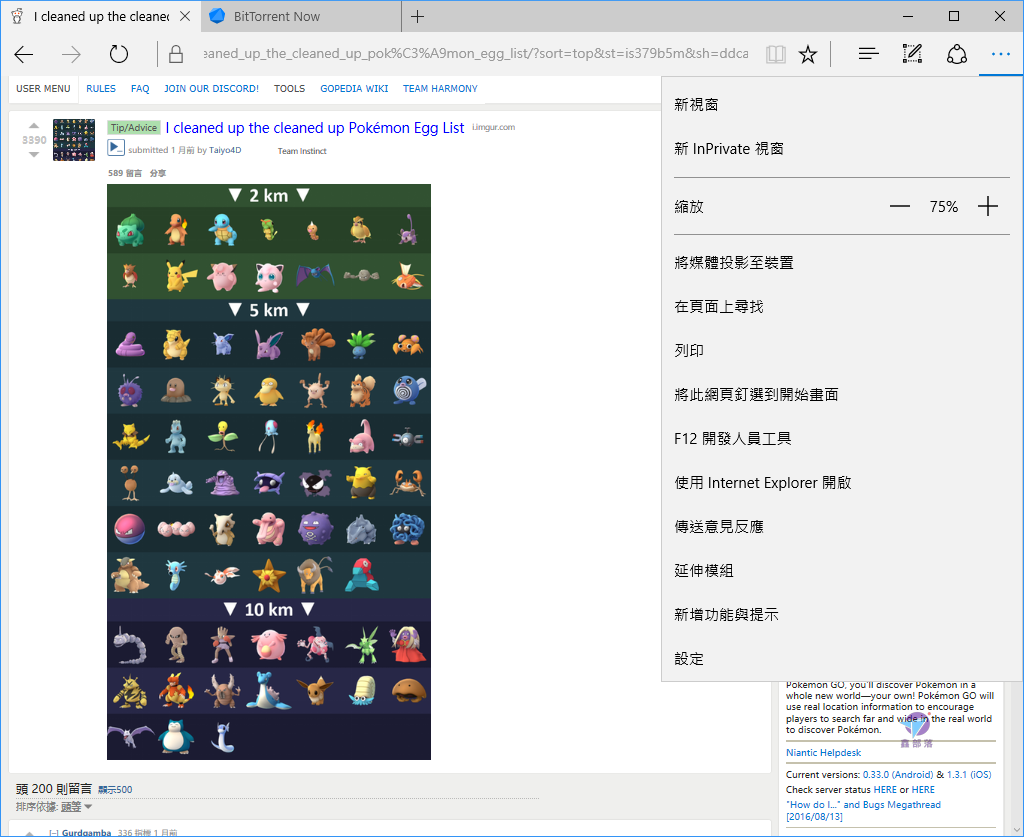The image size is (1024, 837).
Task: Open the i.imgur.com domain link
Action: 494,127
